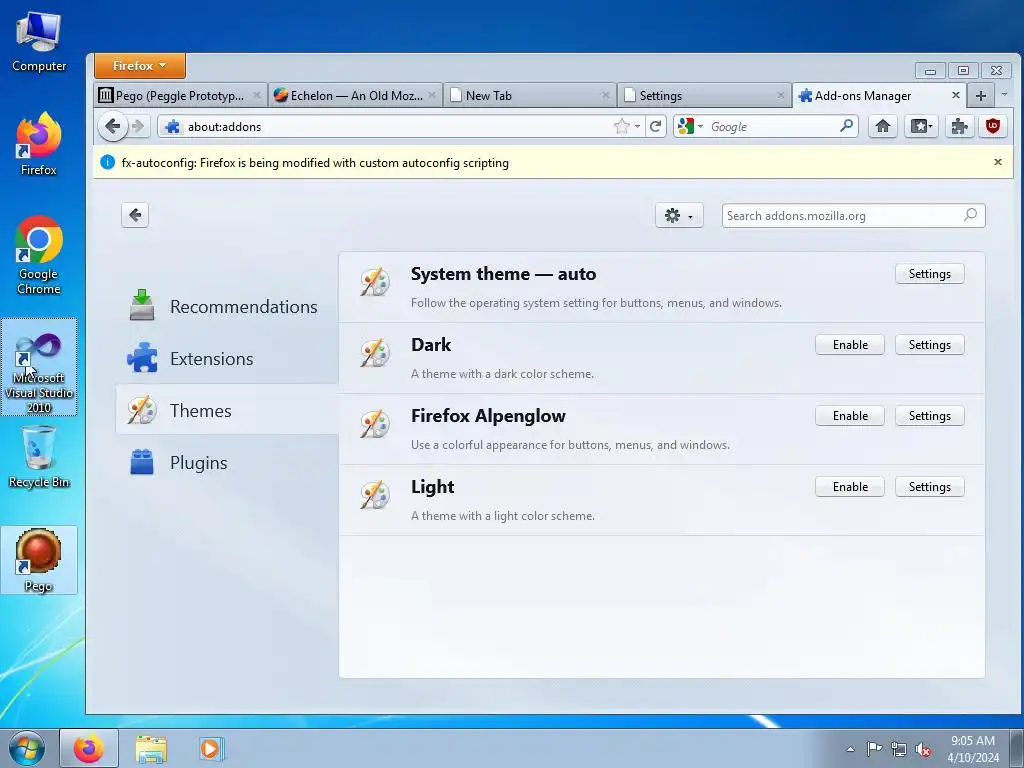Open the bookmarks menu toolbar button
Viewport: 1024px width, 768px height.
tap(921, 126)
